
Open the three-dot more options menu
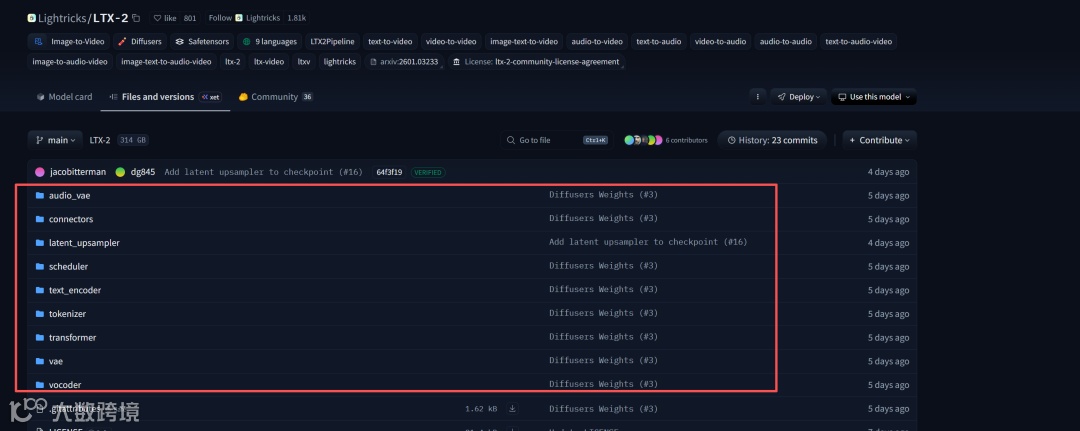[758, 97]
